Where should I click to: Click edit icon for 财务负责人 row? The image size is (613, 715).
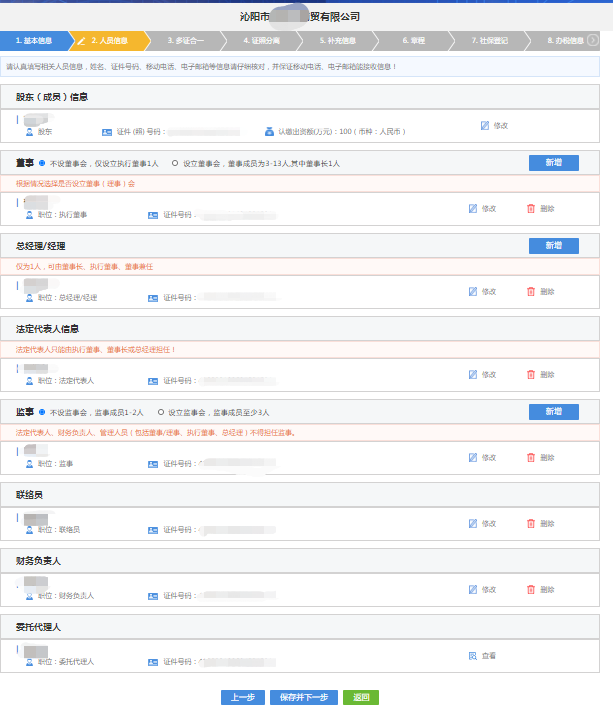[473, 590]
